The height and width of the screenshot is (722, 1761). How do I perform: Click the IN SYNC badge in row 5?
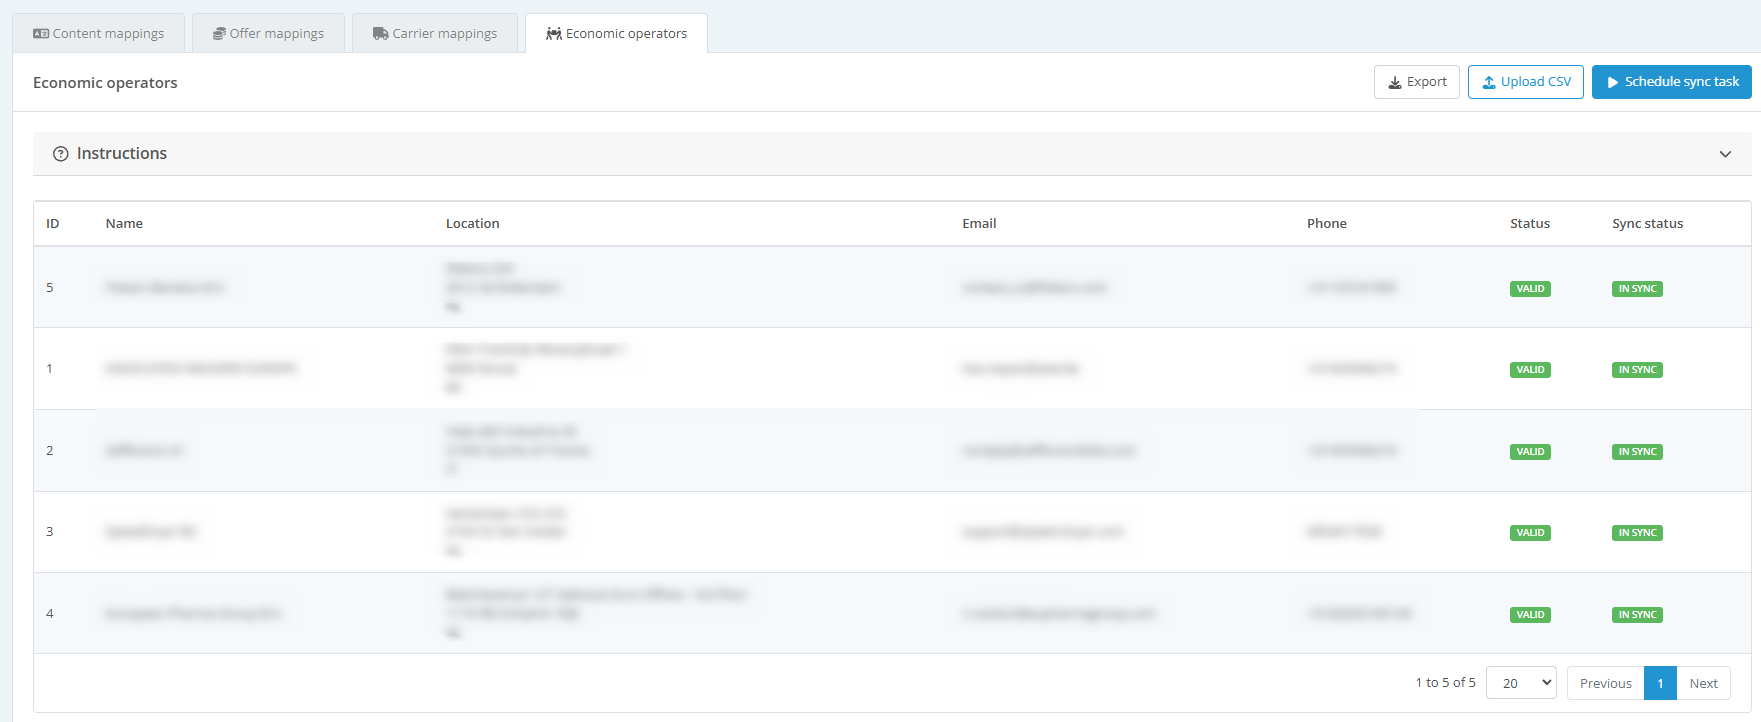click(1637, 289)
